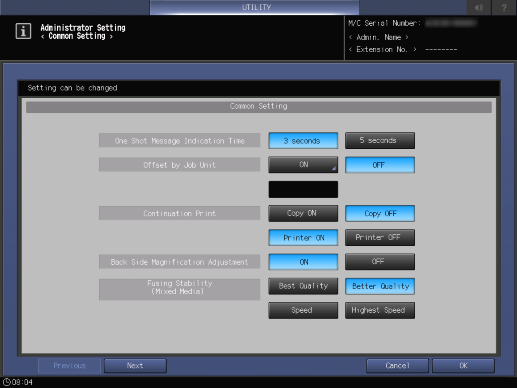Select the UTILITY tab
The image size is (517, 388).
coord(255,7)
